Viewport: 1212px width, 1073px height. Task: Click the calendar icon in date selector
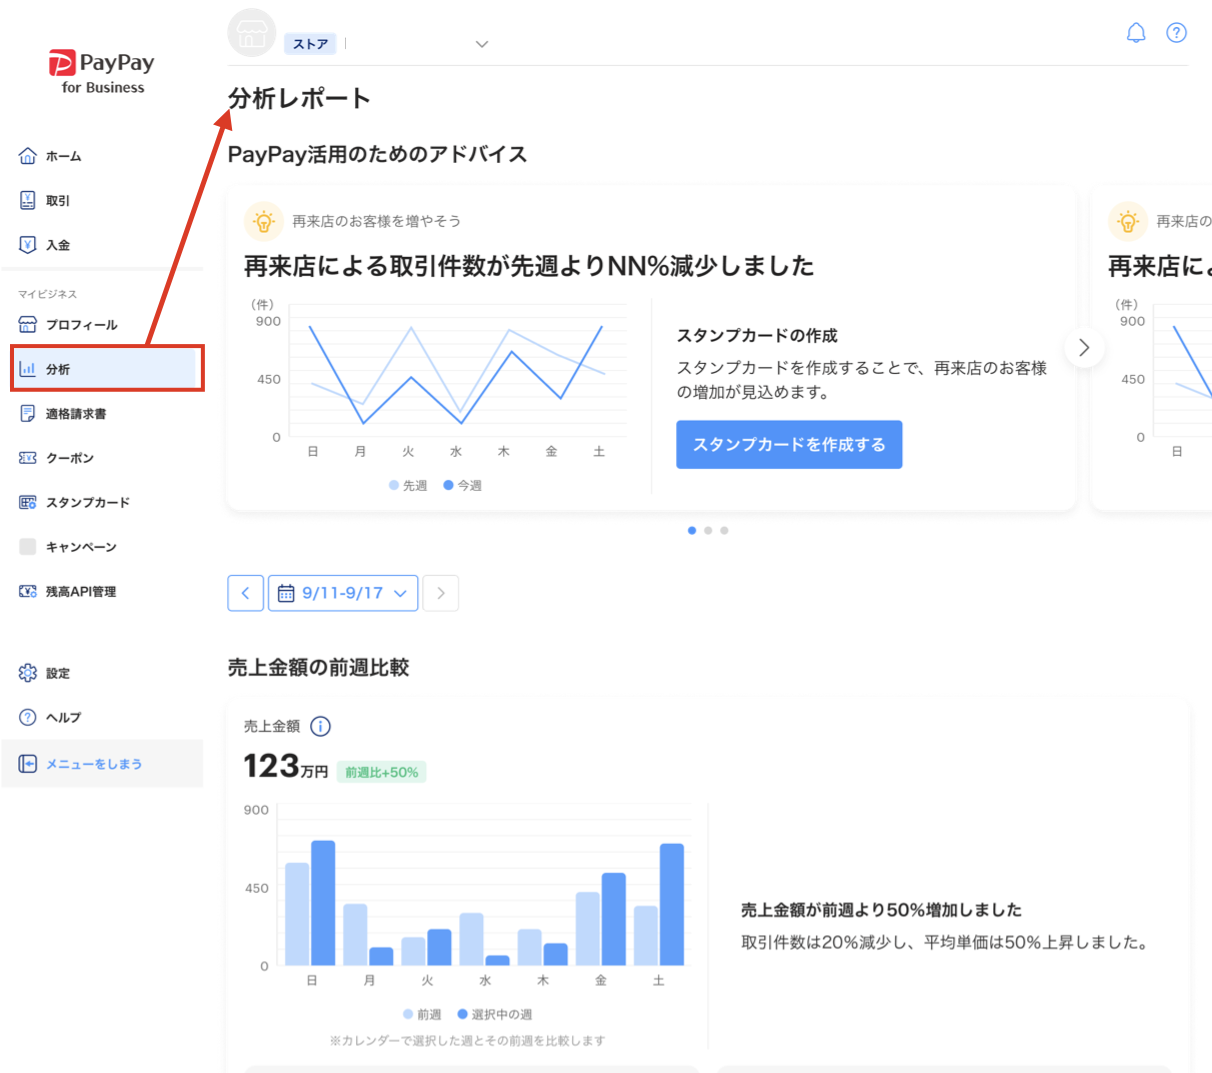[x=286, y=593]
